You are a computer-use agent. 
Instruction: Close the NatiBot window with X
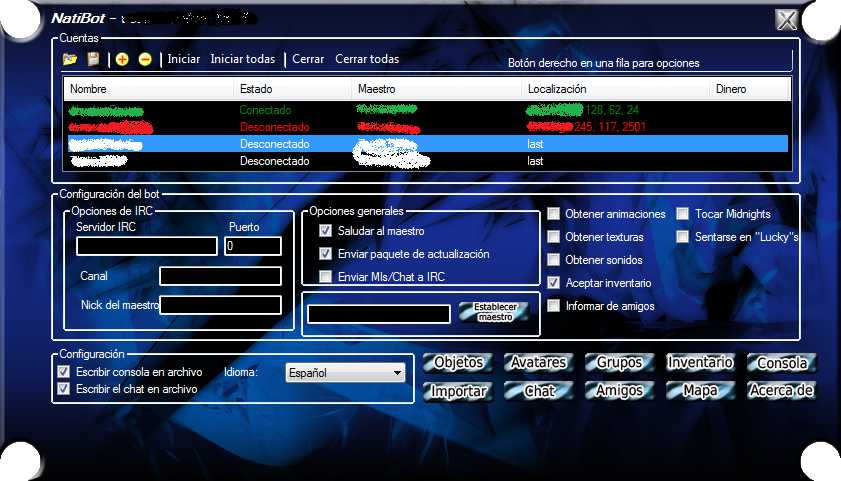point(786,20)
